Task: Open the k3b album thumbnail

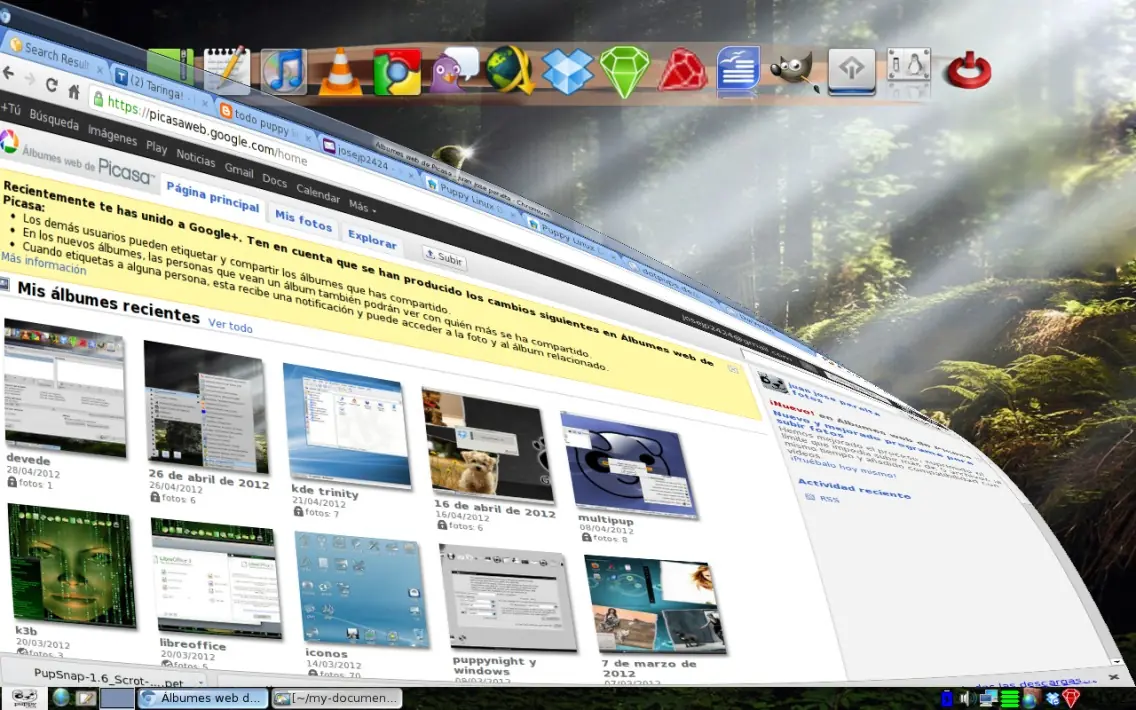Action: click(71, 566)
